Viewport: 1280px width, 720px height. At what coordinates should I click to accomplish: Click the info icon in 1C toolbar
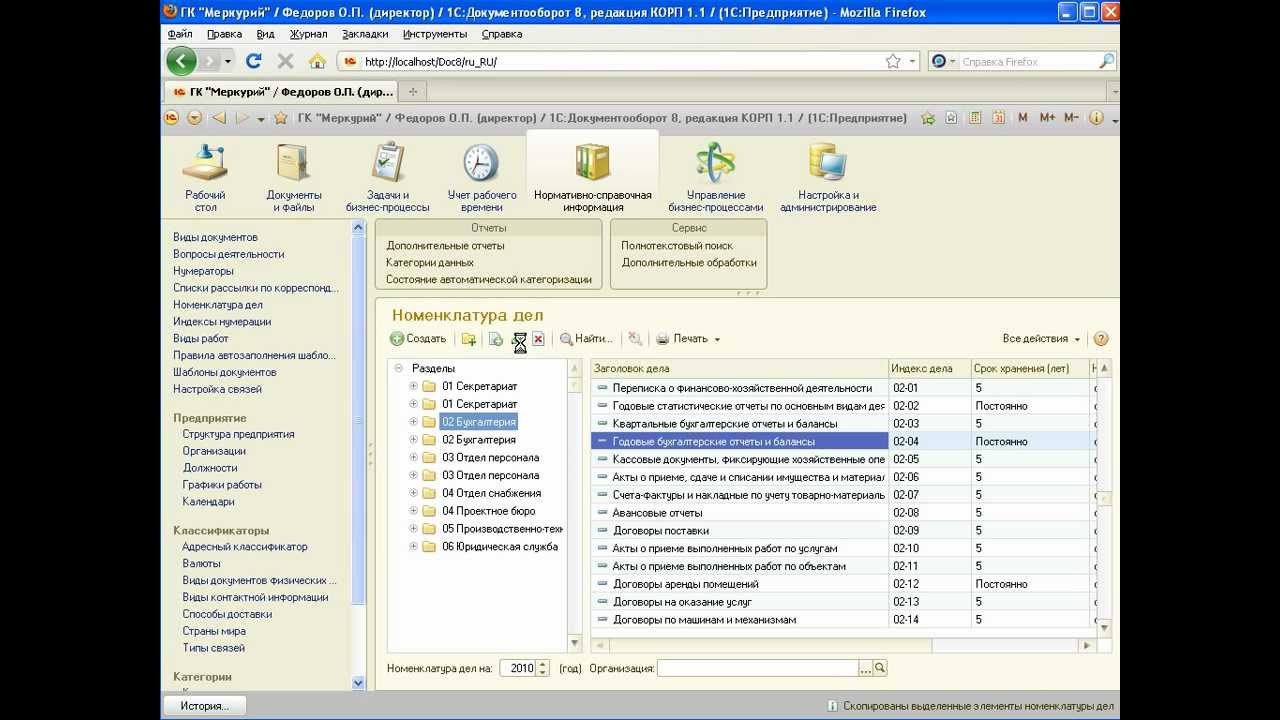pyautogui.click(x=1096, y=118)
